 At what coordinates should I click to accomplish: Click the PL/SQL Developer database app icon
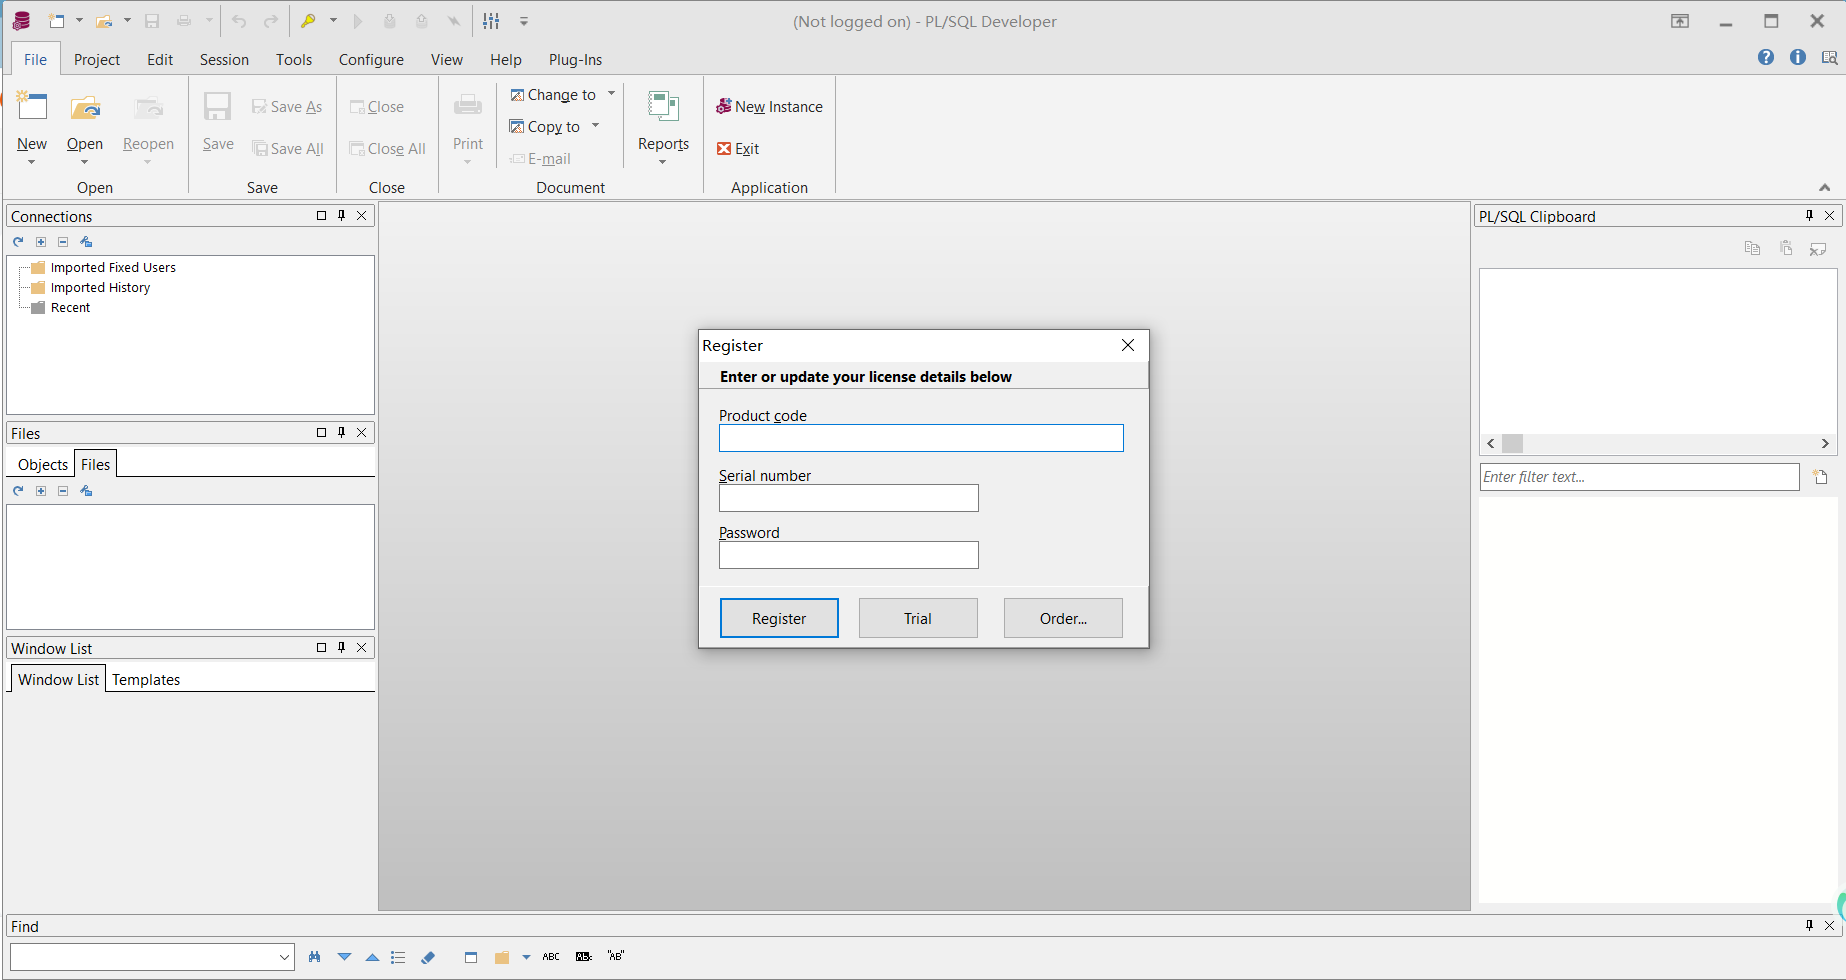point(21,21)
